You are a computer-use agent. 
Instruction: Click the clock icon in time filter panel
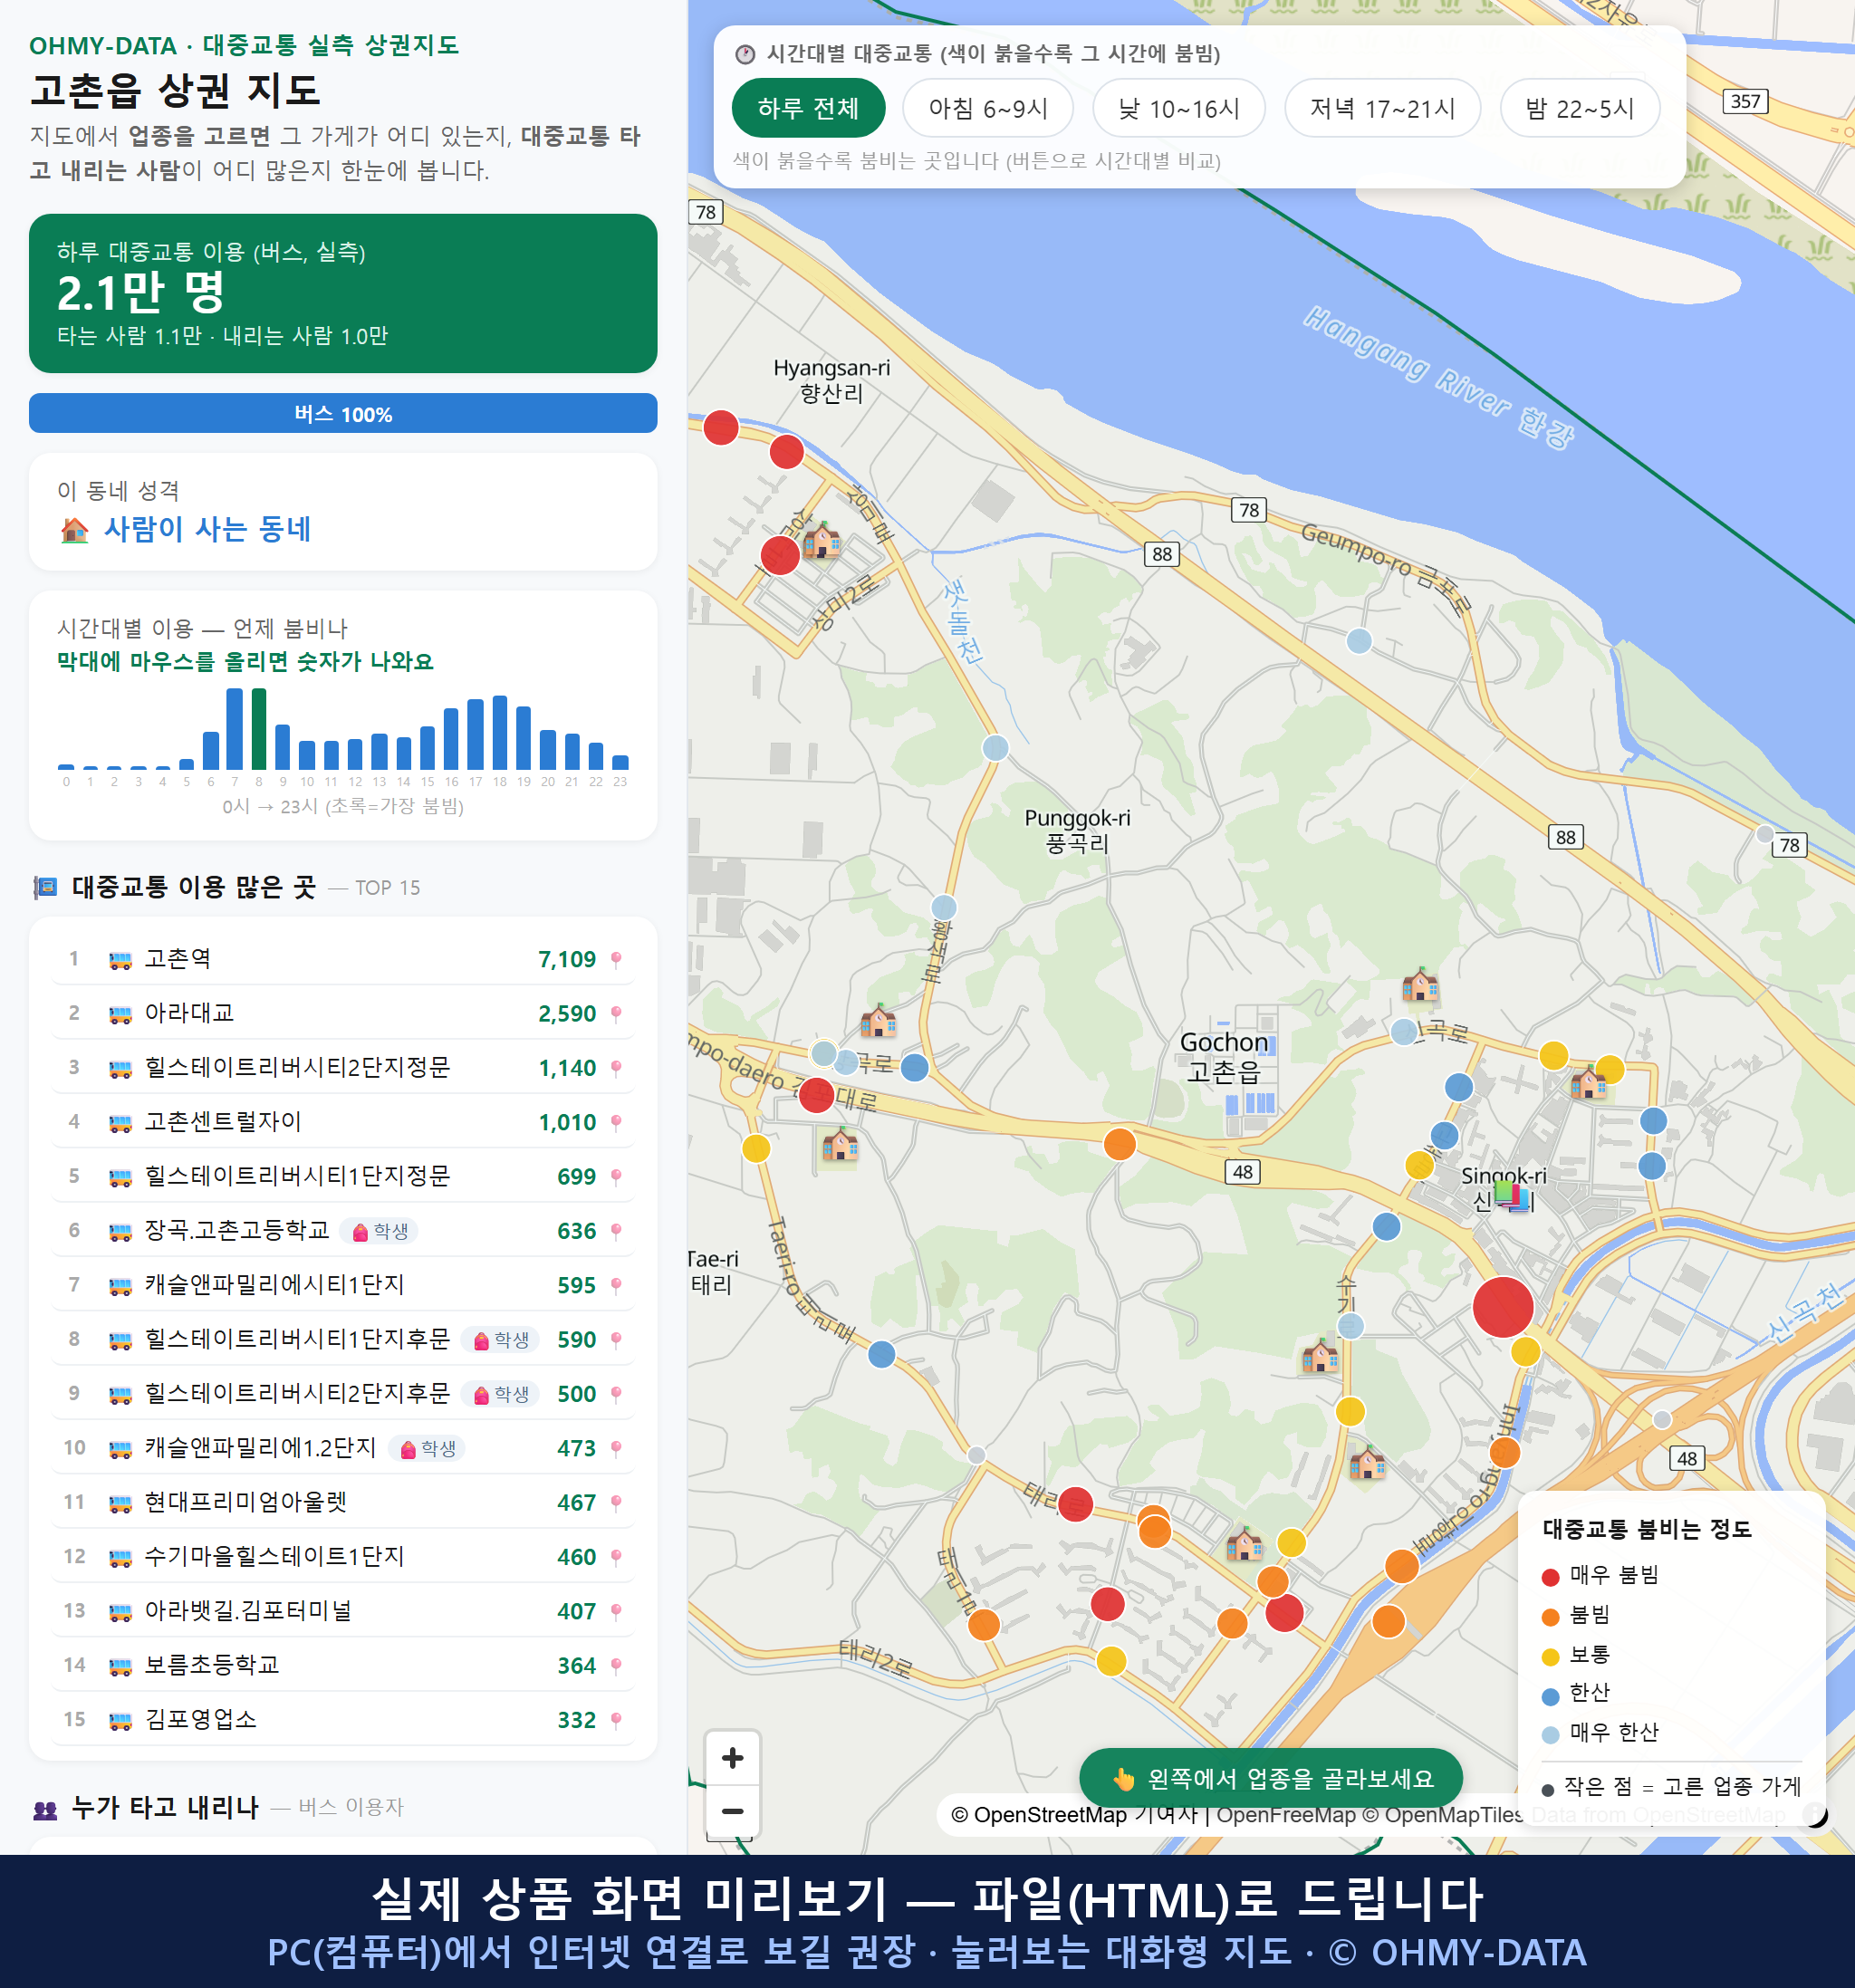[745, 54]
